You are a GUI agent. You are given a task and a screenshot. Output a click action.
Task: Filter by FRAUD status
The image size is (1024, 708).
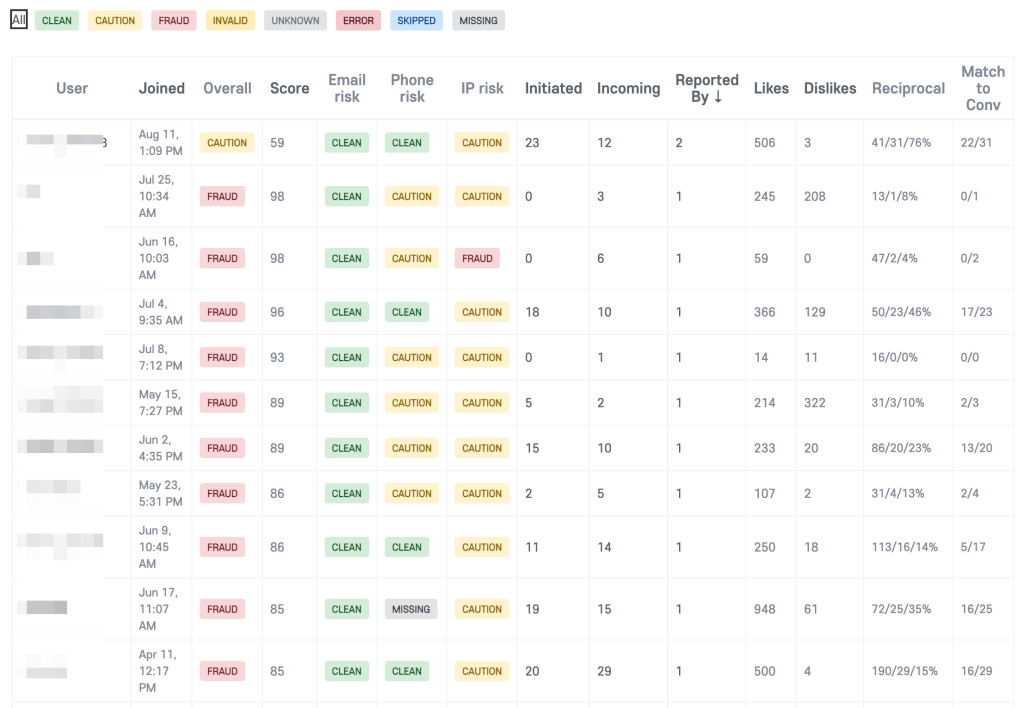click(x=174, y=20)
